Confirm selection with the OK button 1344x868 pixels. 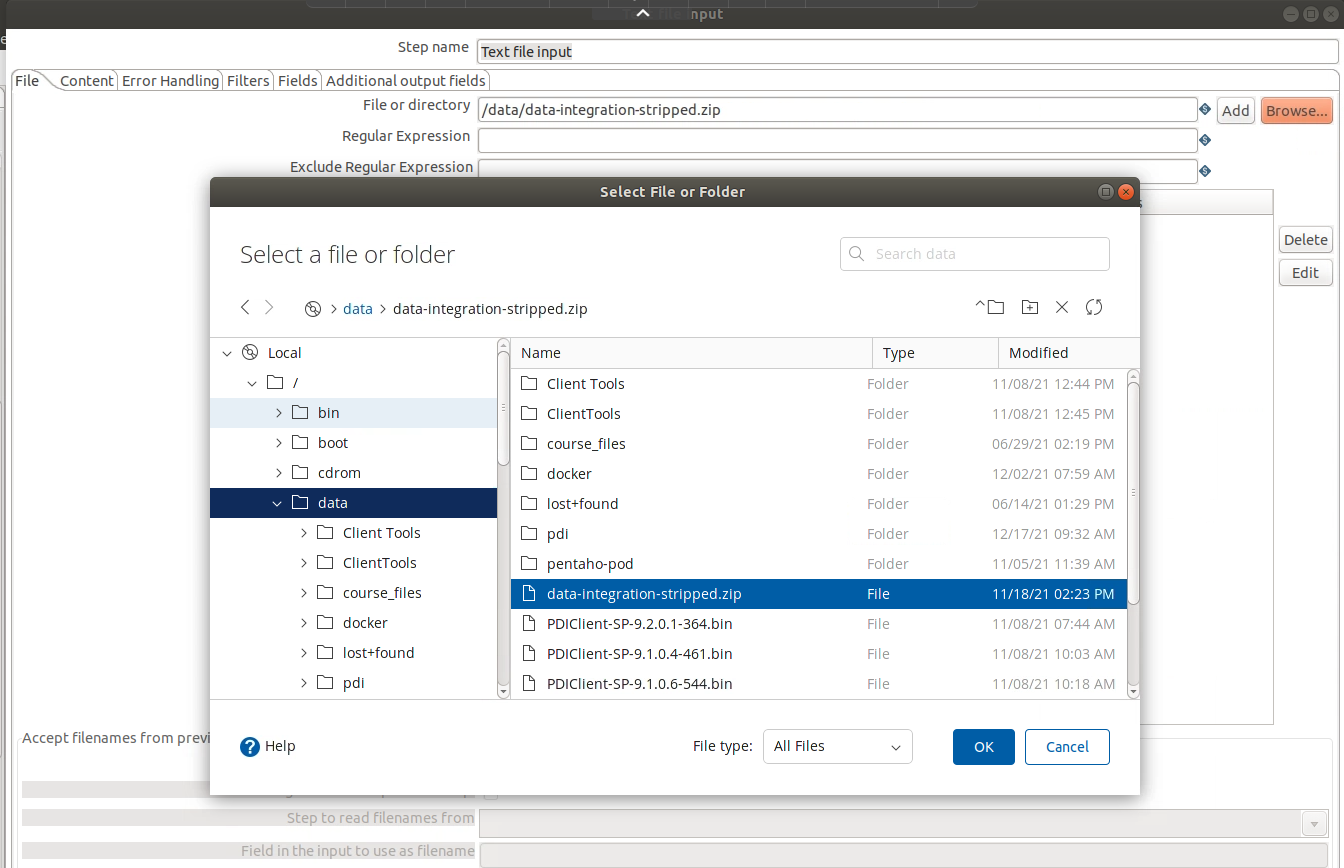983,747
